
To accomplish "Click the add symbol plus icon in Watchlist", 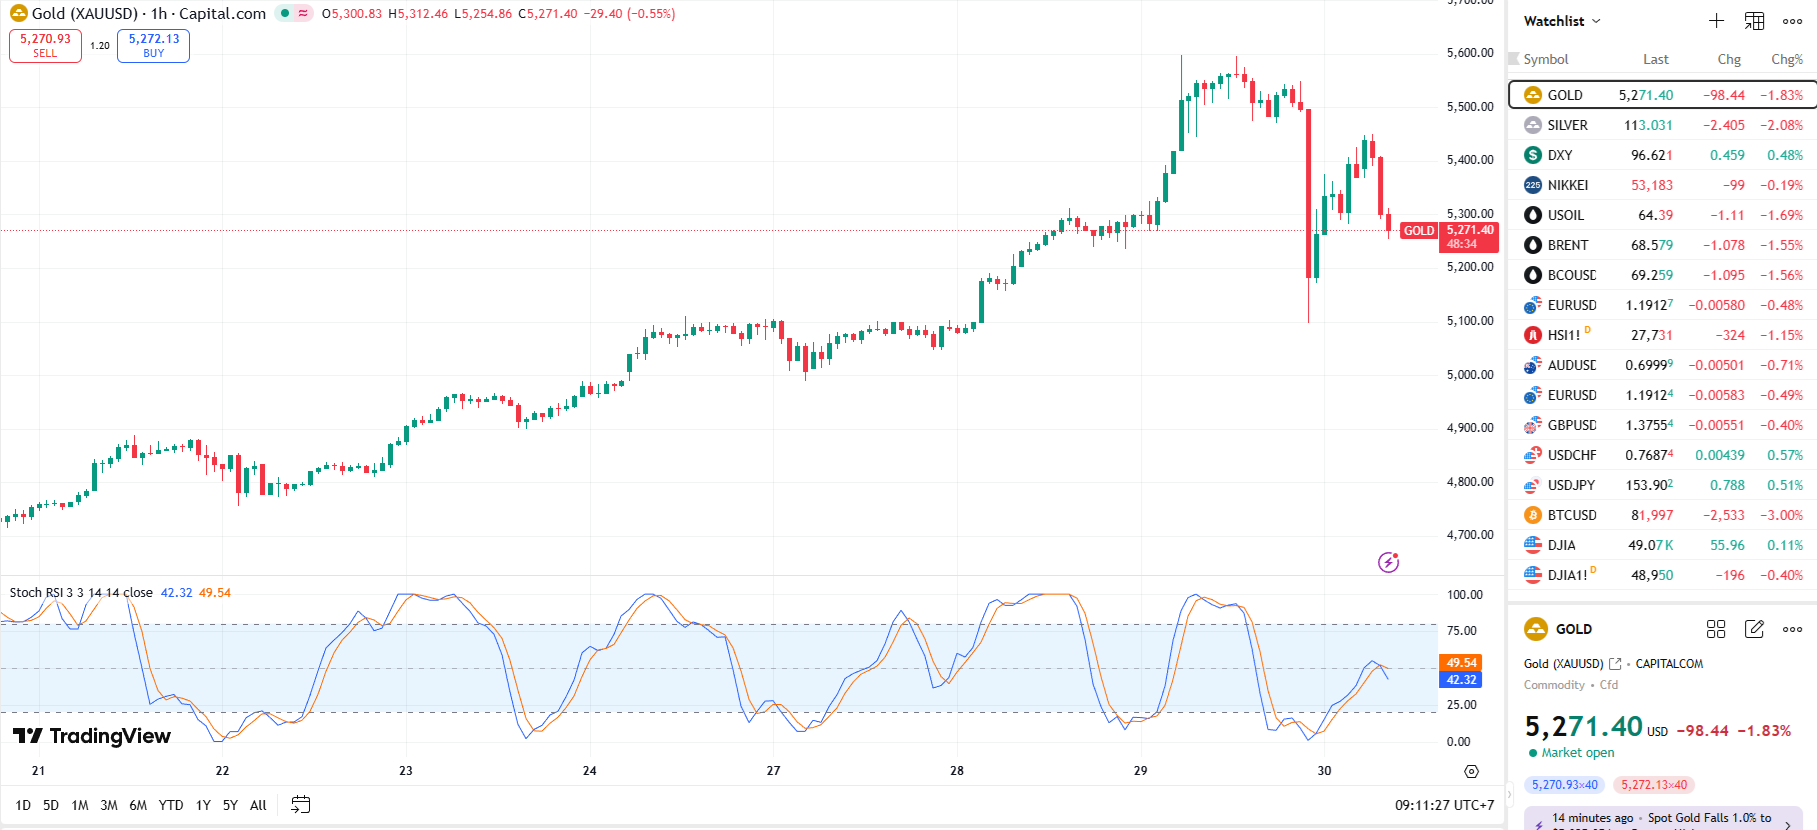I will pyautogui.click(x=1716, y=21).
